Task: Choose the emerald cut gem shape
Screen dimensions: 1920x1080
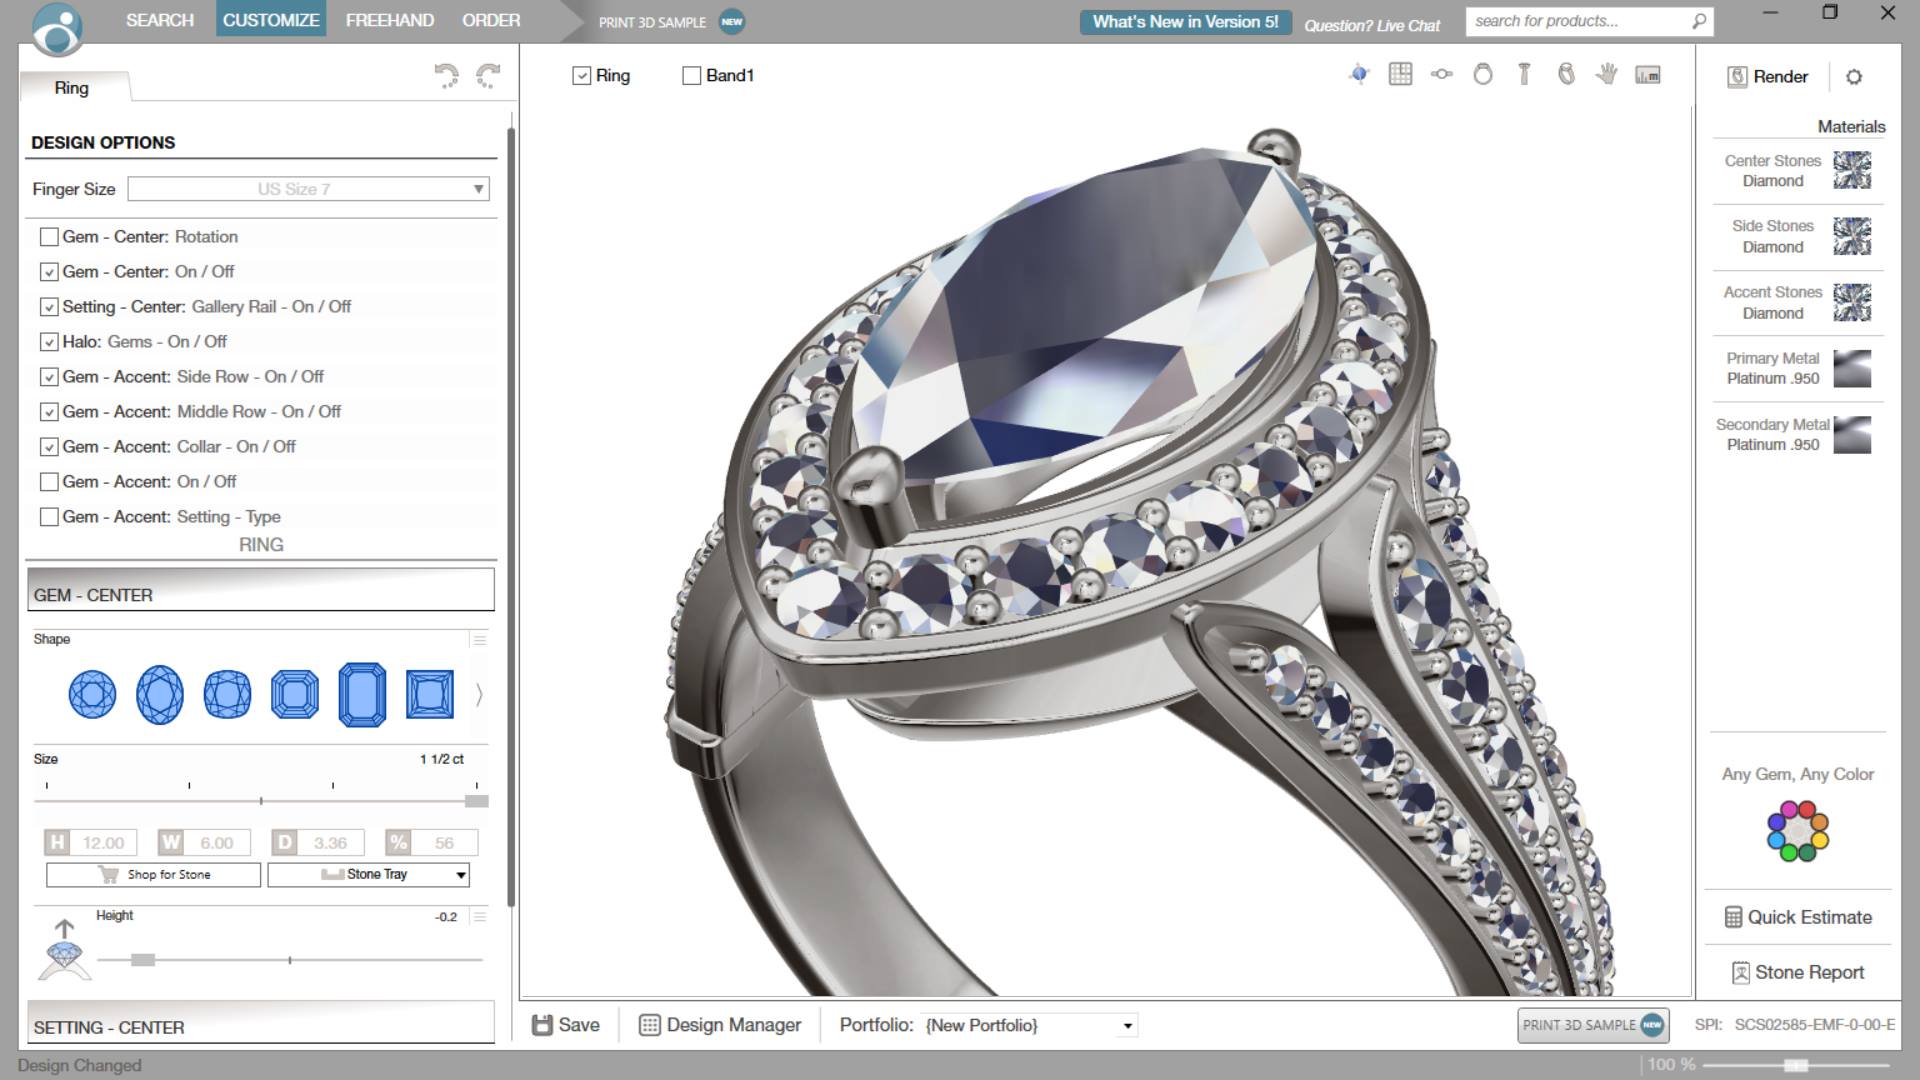Action: [x=362, y=694]
